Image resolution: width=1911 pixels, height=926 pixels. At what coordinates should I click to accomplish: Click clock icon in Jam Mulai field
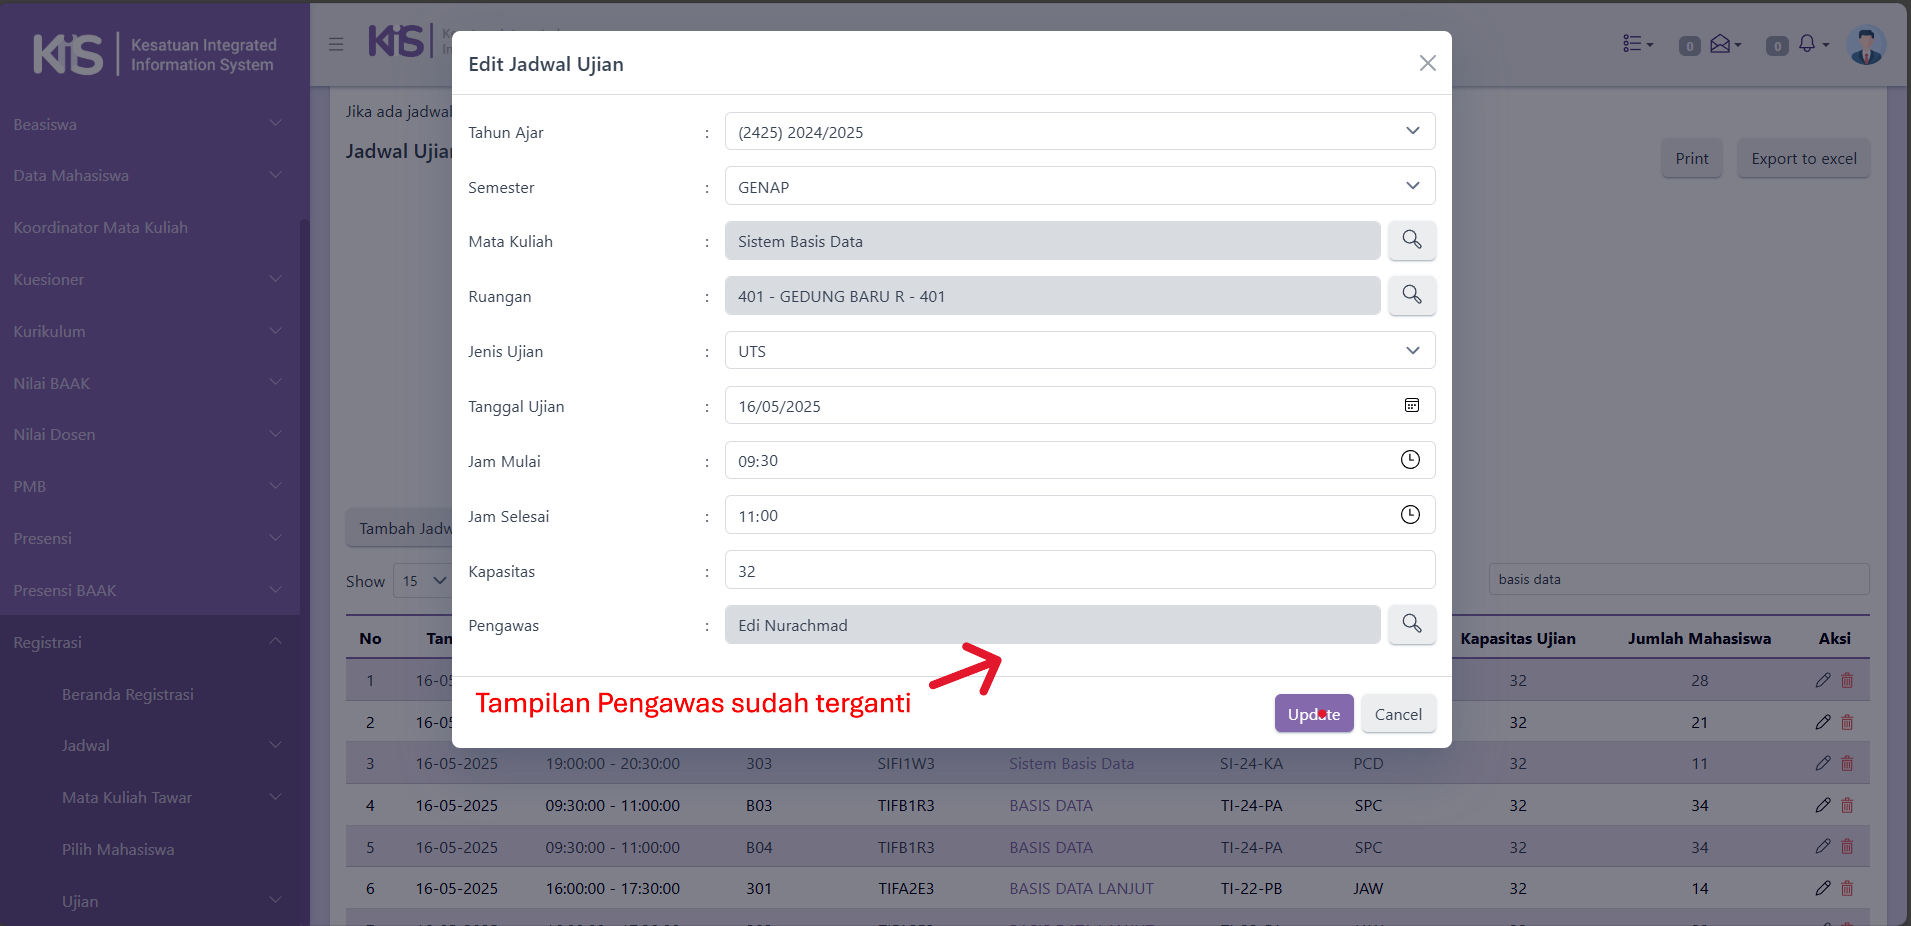coord(1410,460)
